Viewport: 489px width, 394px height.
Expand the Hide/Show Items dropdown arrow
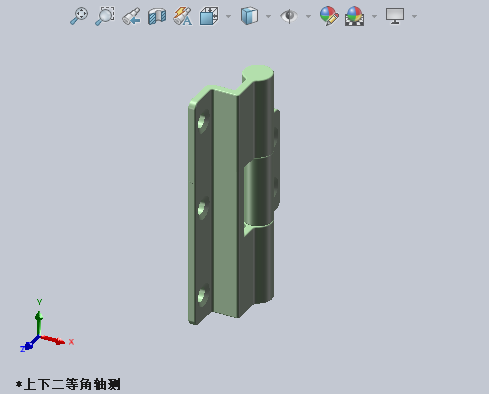click(x=308, y=16)
